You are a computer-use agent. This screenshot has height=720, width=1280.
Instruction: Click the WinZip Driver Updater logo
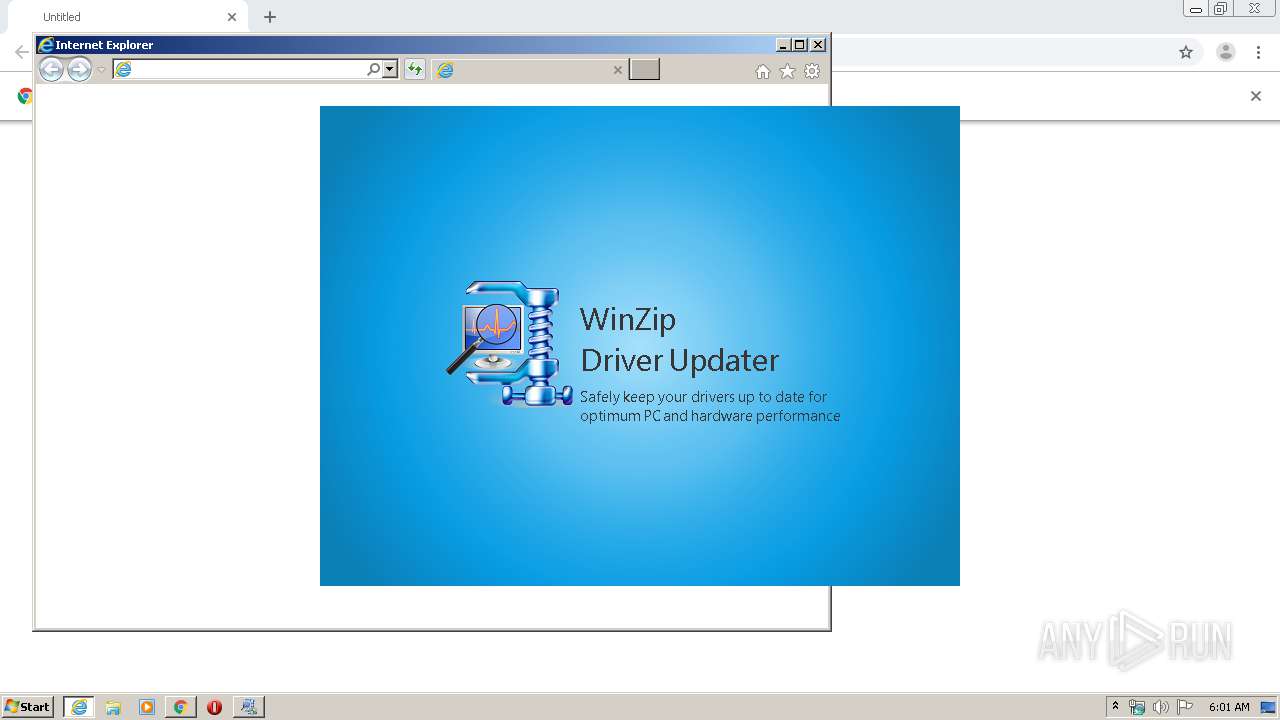(x=510, y=343)
